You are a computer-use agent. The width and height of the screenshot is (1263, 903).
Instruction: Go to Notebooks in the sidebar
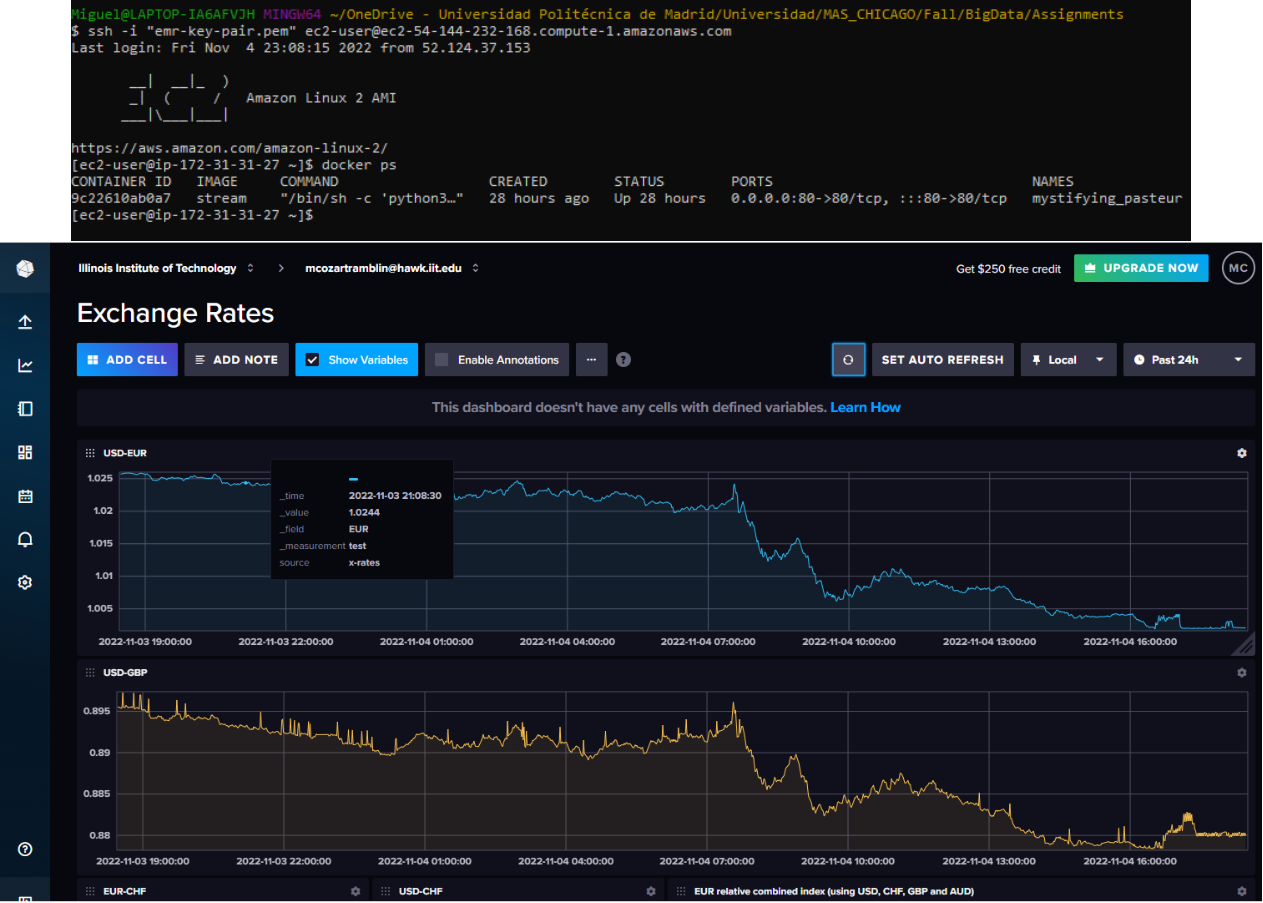click(25, 409)
